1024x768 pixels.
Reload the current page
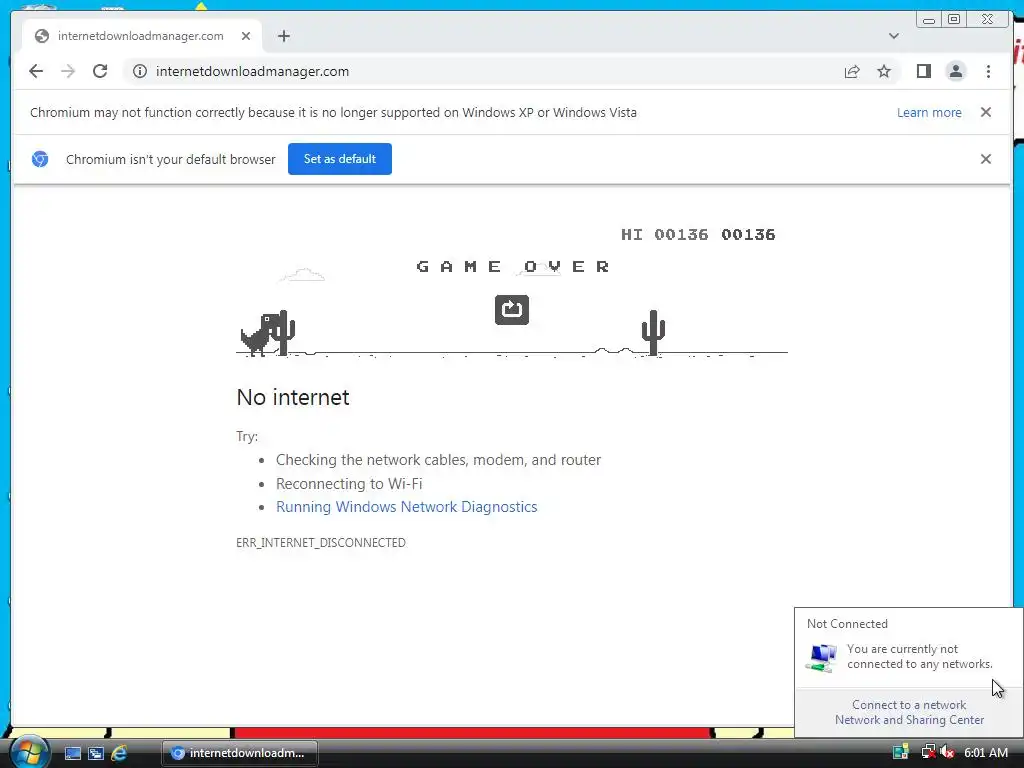[100, 71]
